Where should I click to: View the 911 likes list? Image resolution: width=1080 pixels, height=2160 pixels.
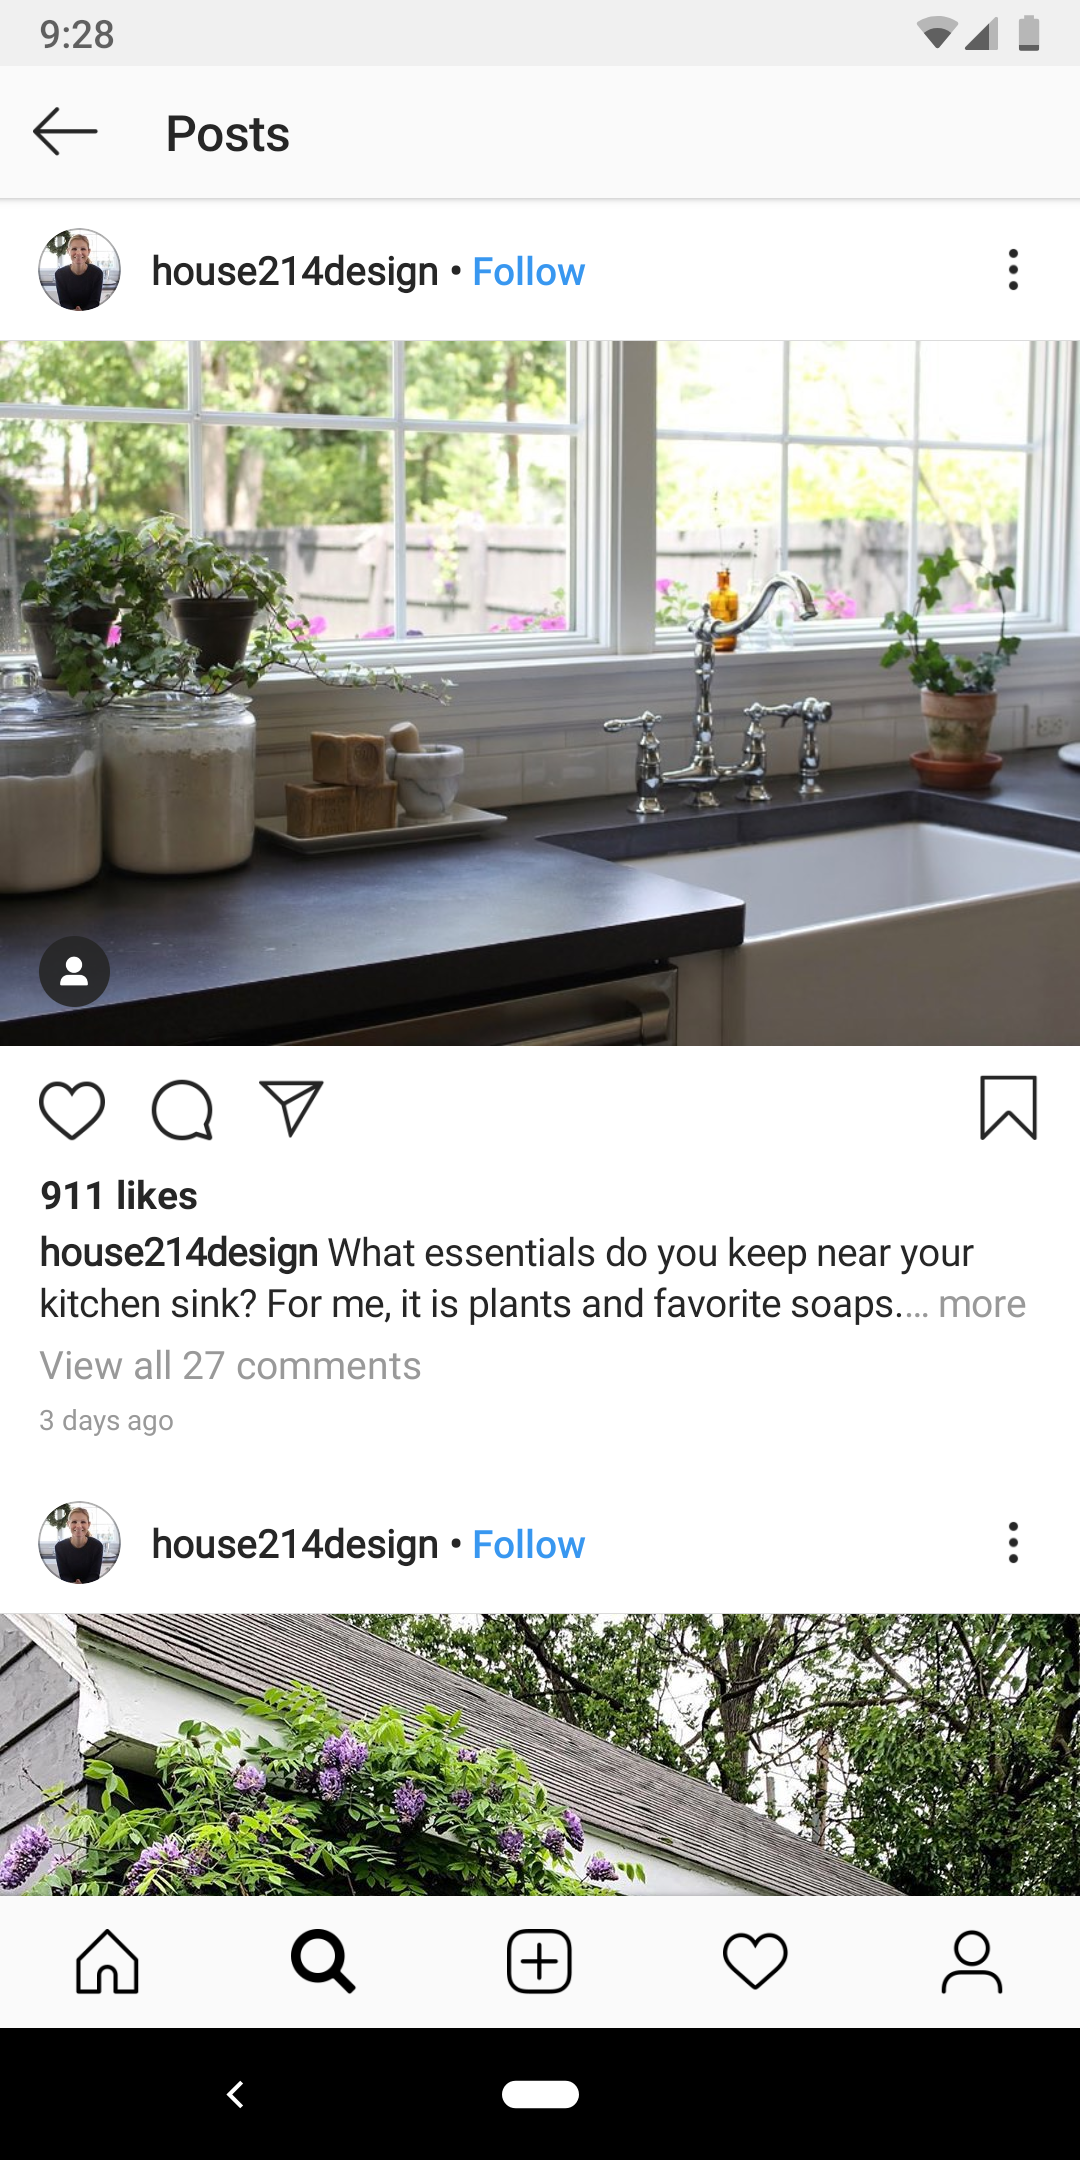(x=119, y=1196)
